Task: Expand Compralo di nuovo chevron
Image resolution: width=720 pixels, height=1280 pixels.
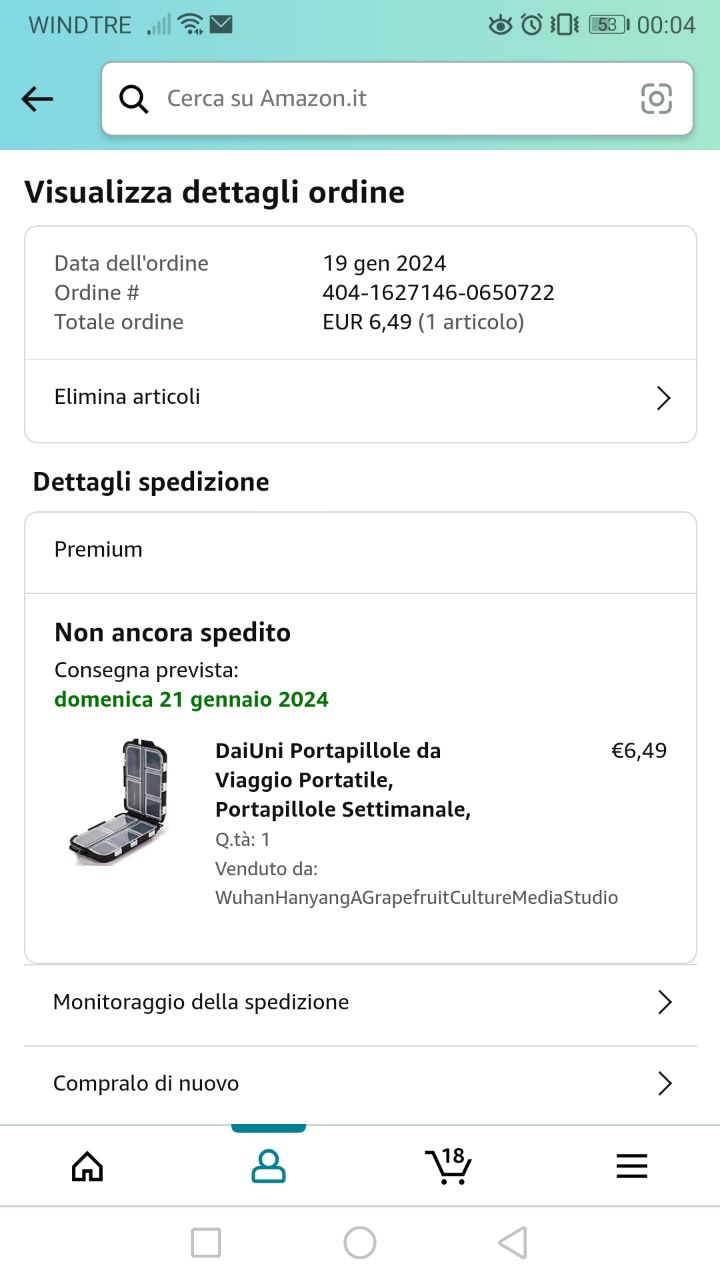Action: coord(664,1083)
